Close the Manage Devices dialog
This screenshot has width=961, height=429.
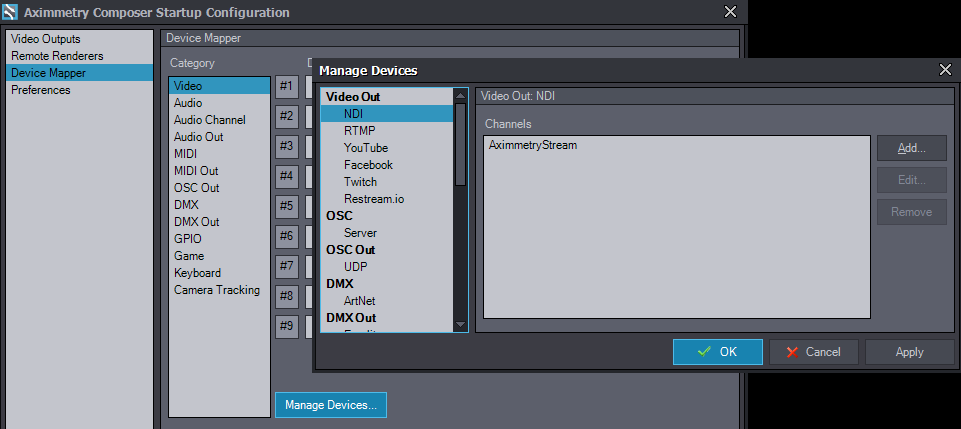click(x=945, y=70)
